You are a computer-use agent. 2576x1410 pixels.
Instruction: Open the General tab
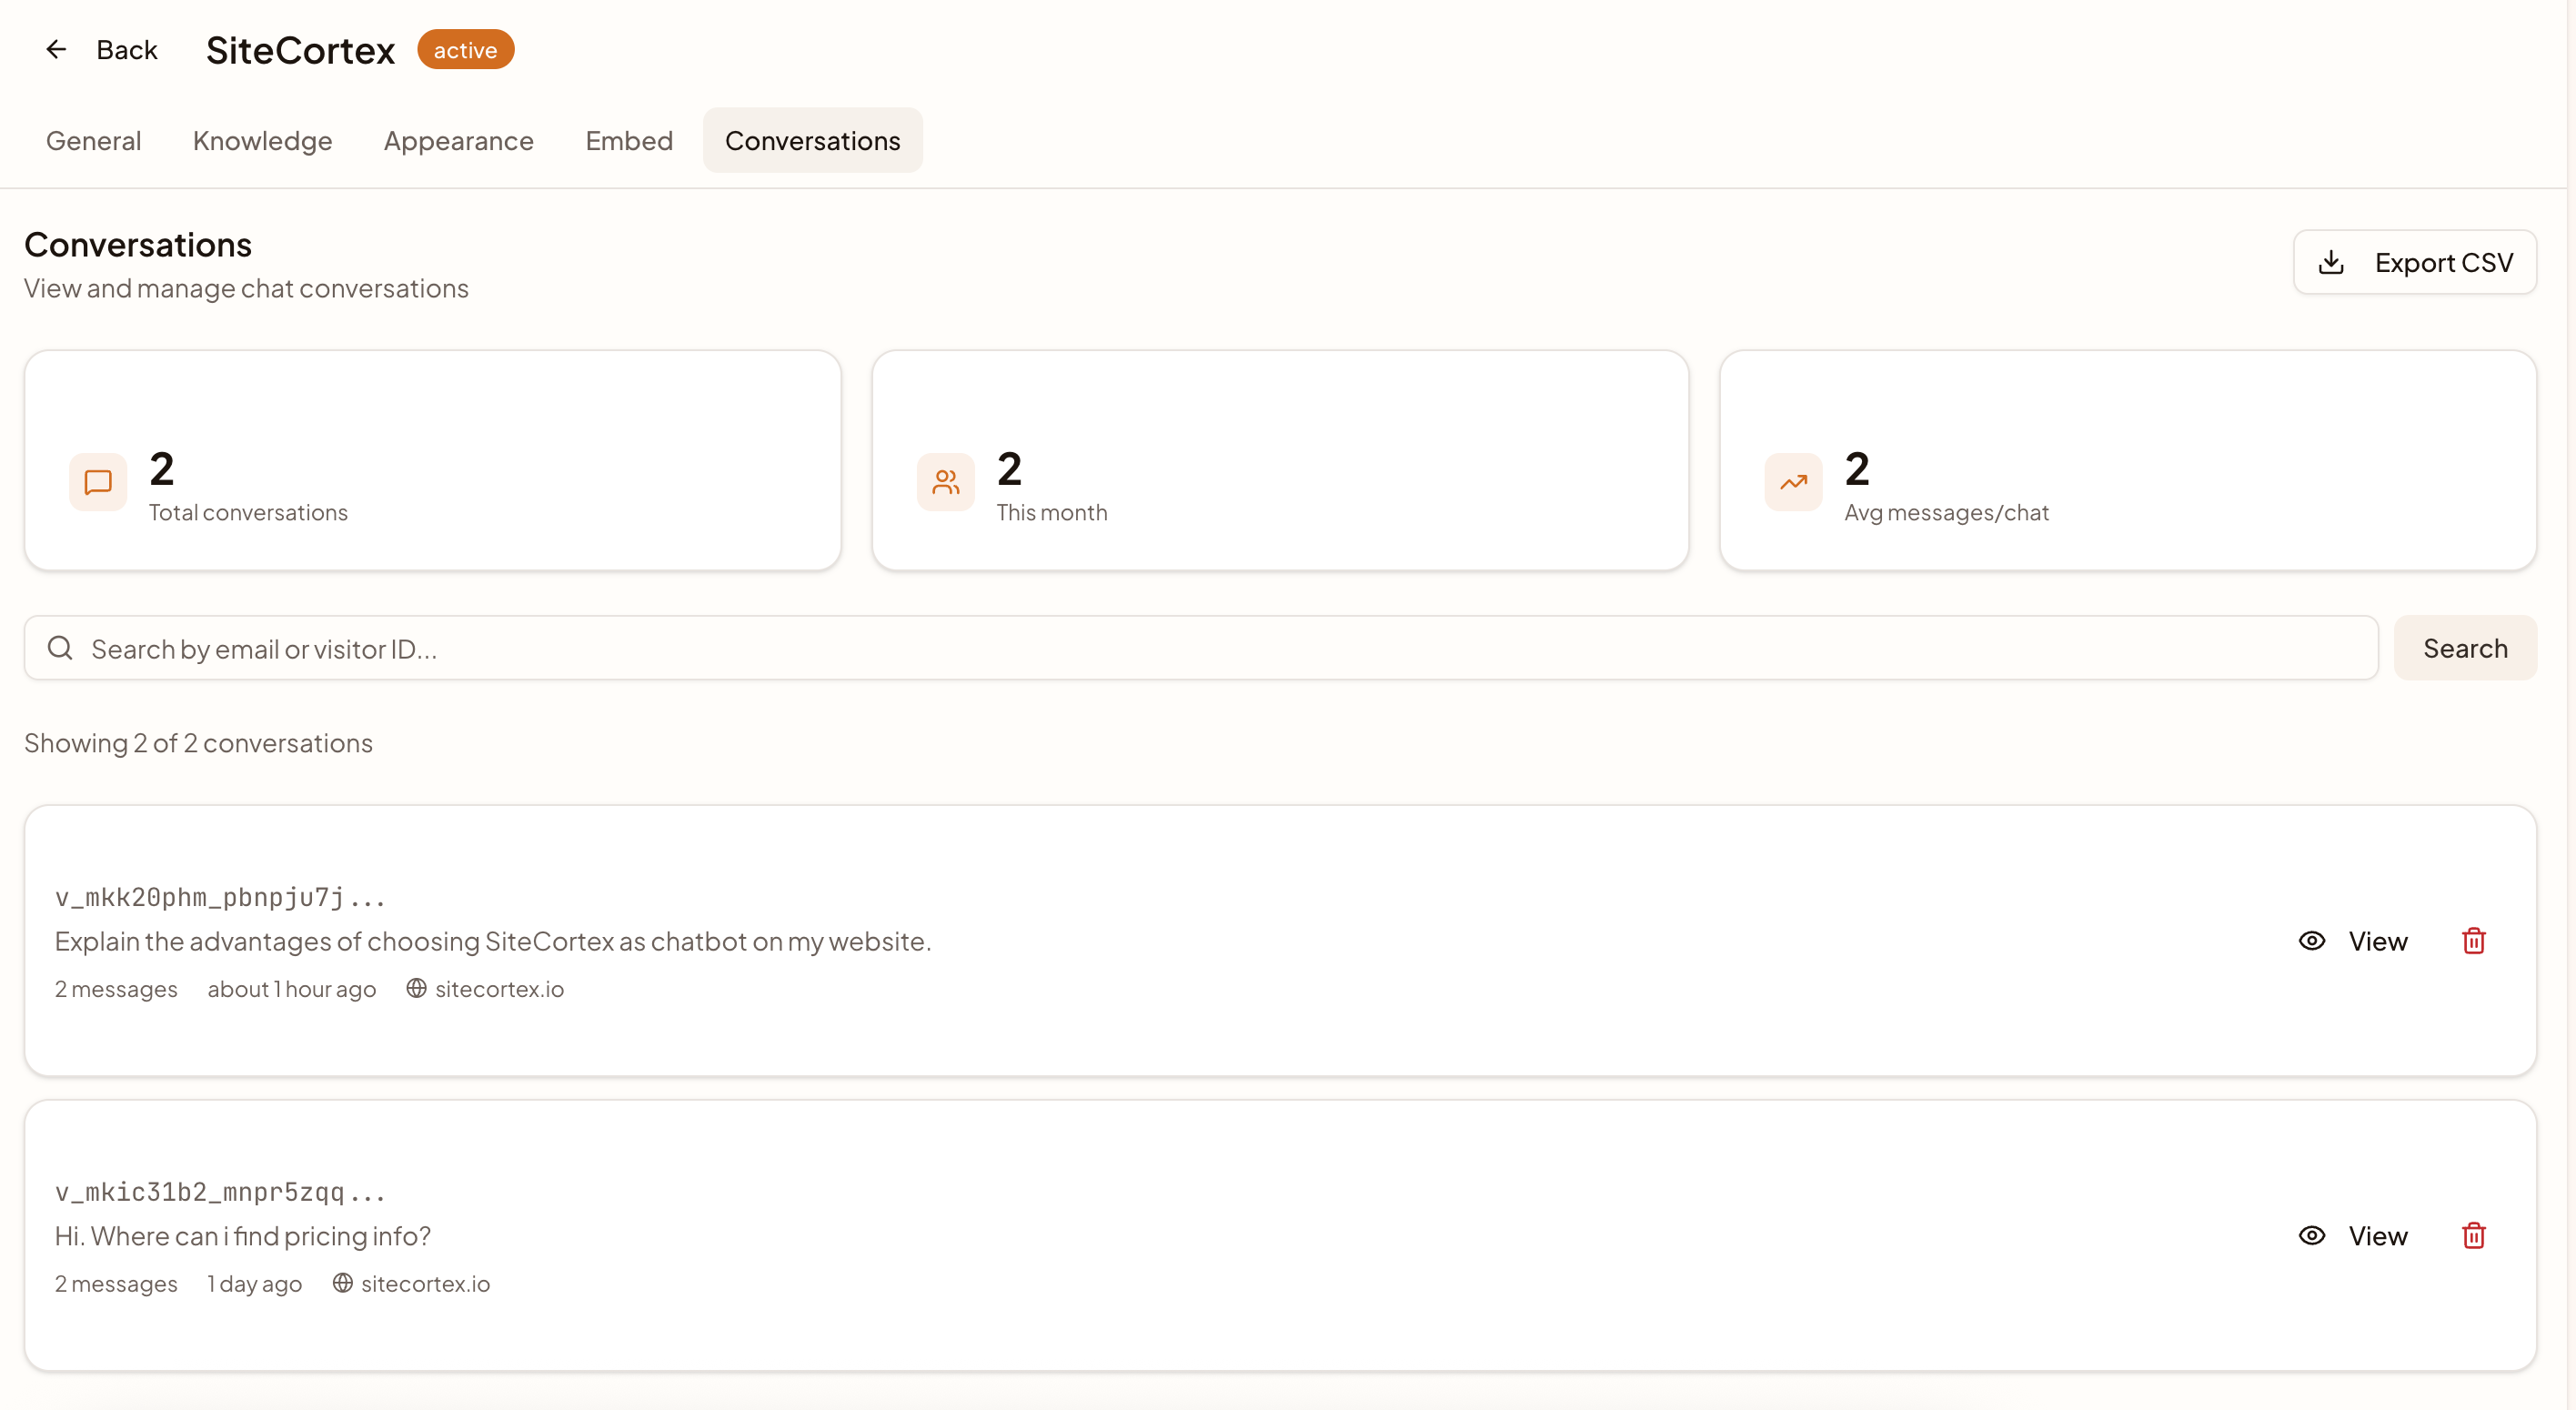93,140
